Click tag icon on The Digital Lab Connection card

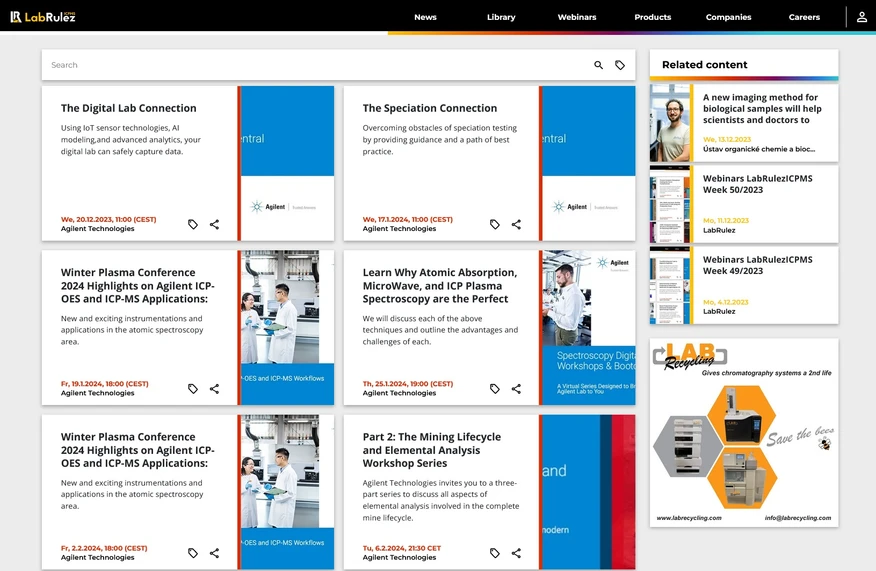point(193,224)
